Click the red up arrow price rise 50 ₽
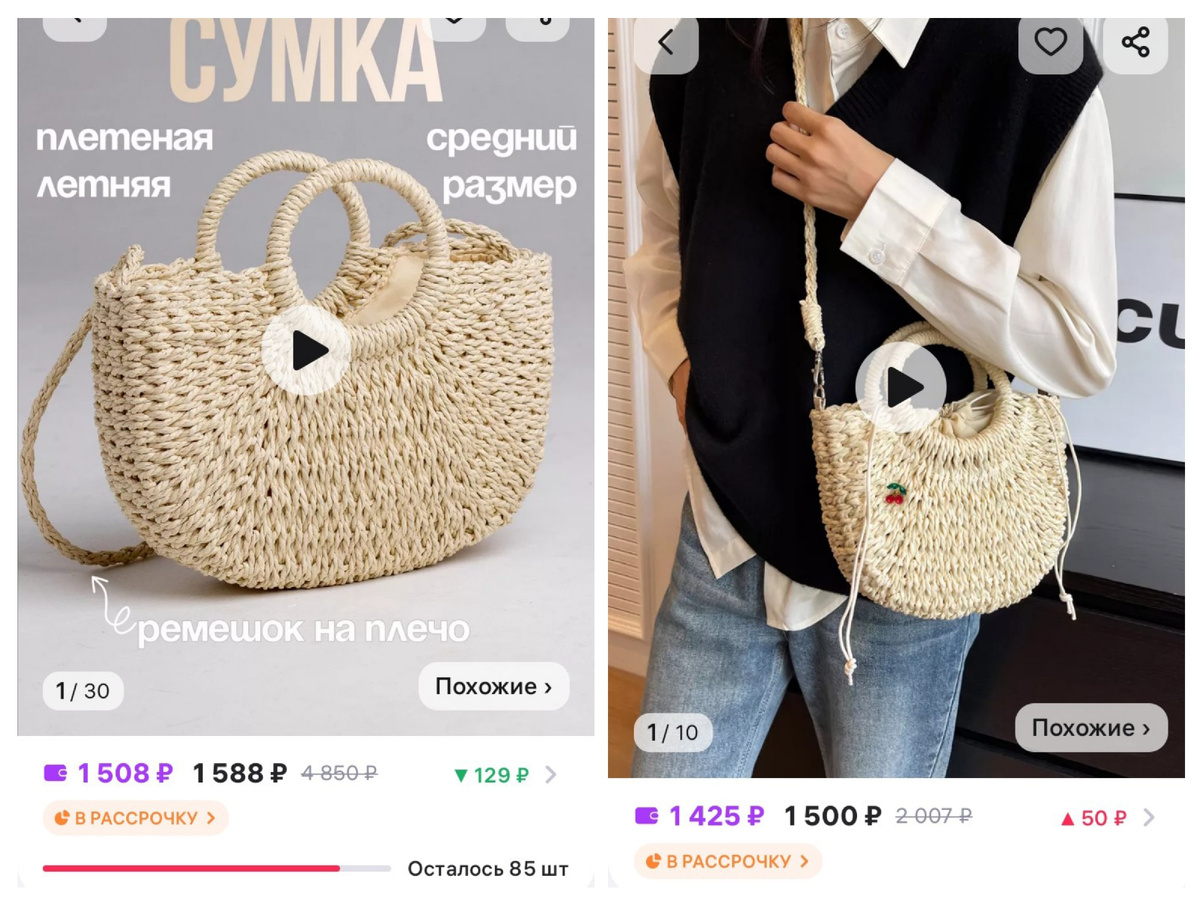 (1093, 818)
